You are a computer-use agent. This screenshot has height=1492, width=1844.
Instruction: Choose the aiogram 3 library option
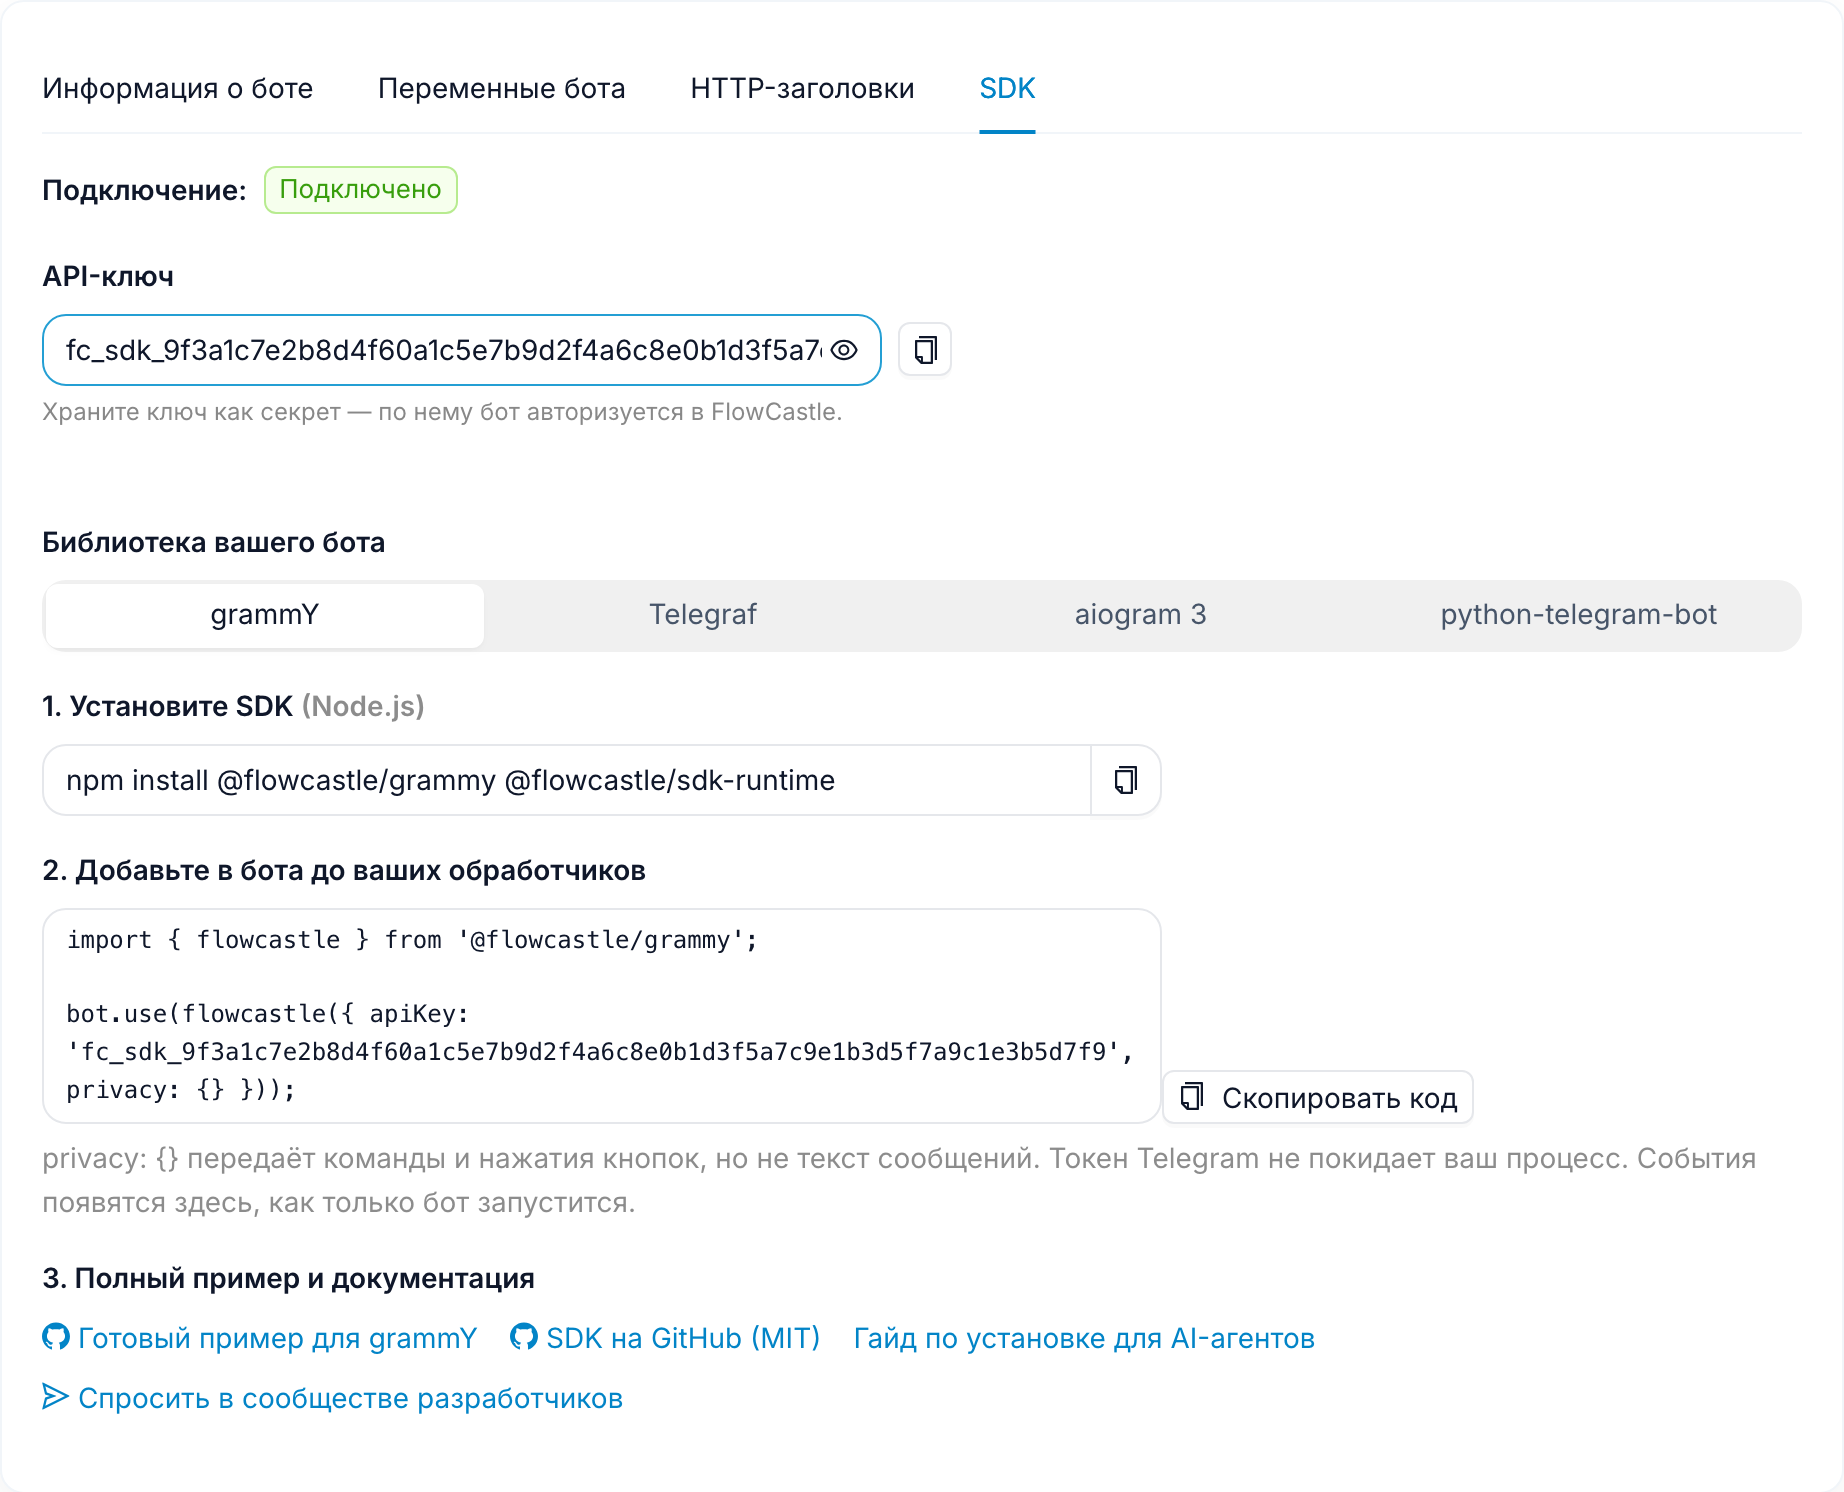[1140, 615]
